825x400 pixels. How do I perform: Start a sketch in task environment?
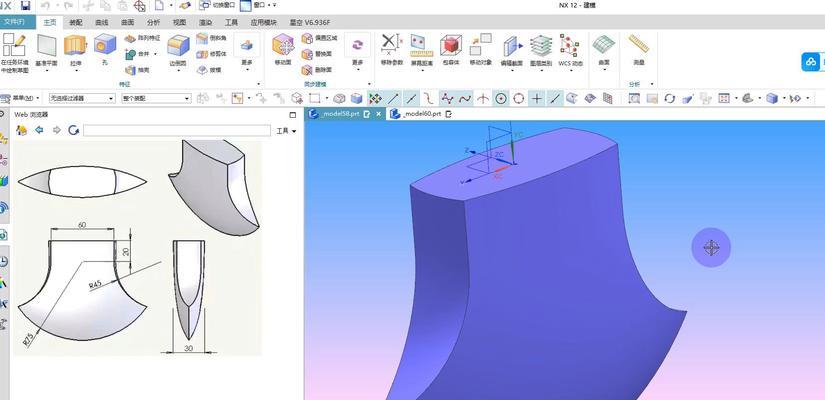[x=14, y=53]
